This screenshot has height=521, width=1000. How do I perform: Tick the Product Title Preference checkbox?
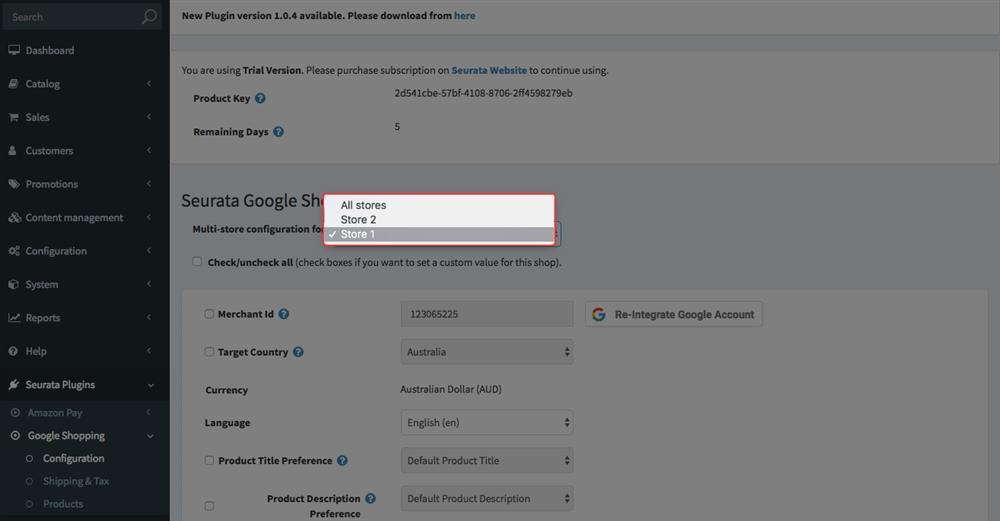pos(209,460)
